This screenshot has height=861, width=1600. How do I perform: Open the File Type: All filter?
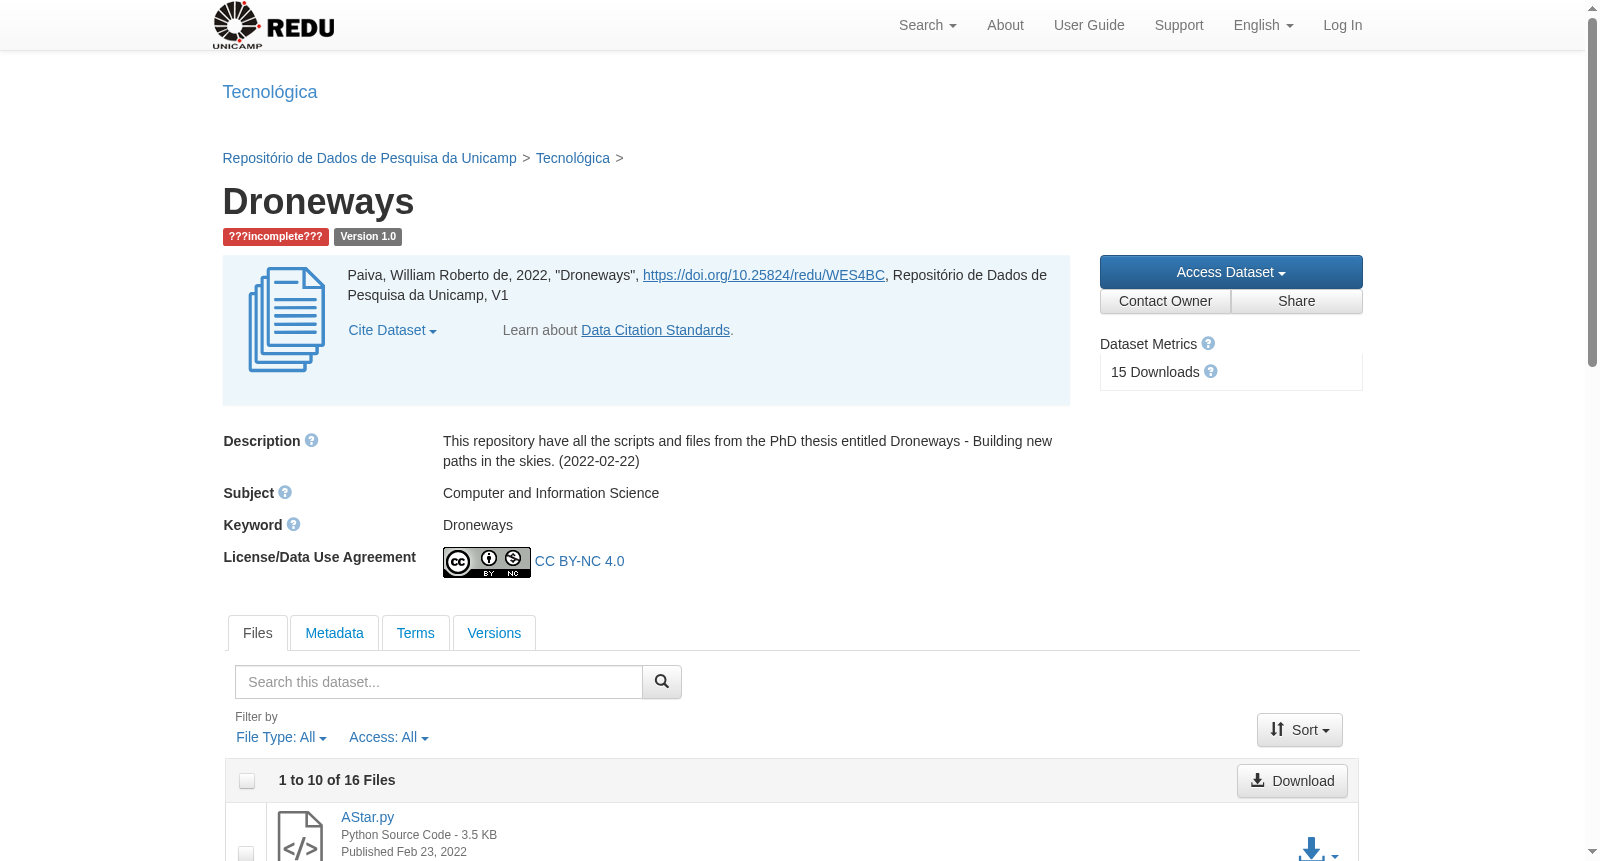pyautogui.click(x=281, y=737)
